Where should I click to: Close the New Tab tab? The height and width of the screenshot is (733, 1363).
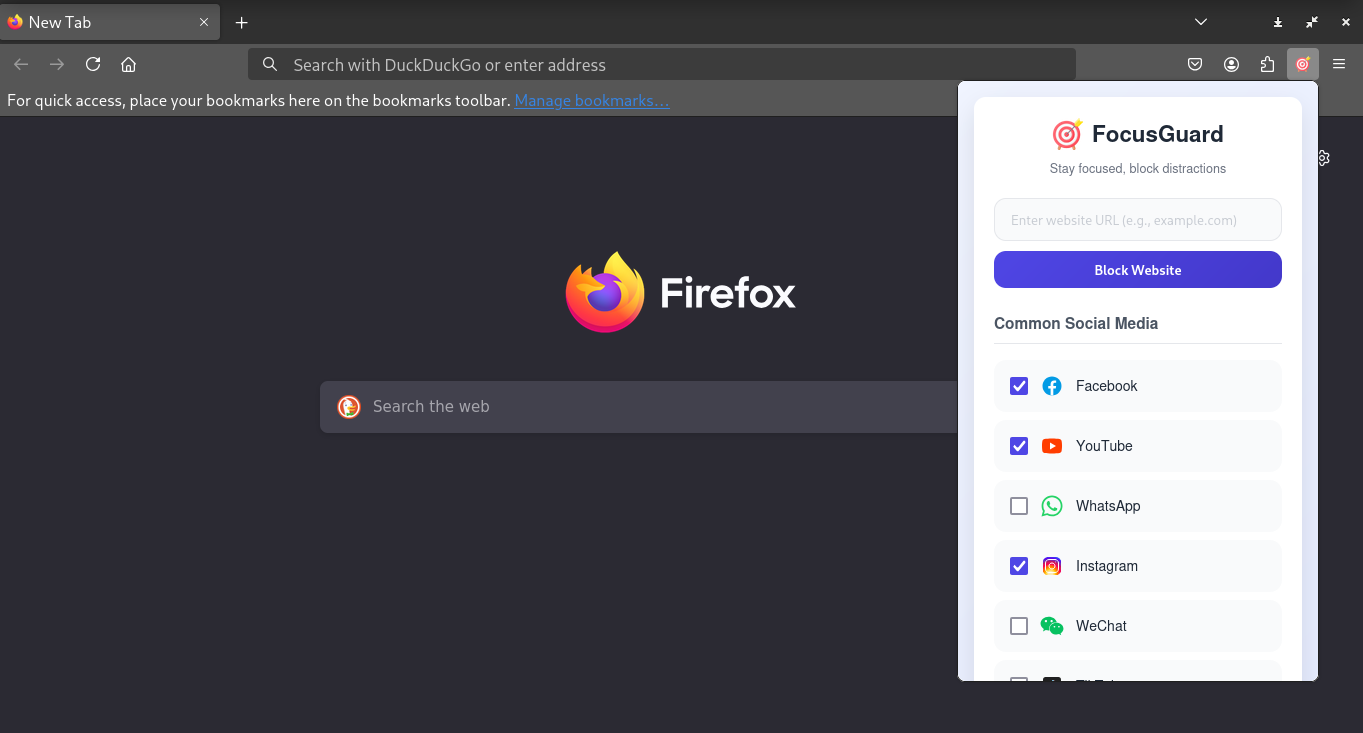pyautogui.click(x=204, y=22)
